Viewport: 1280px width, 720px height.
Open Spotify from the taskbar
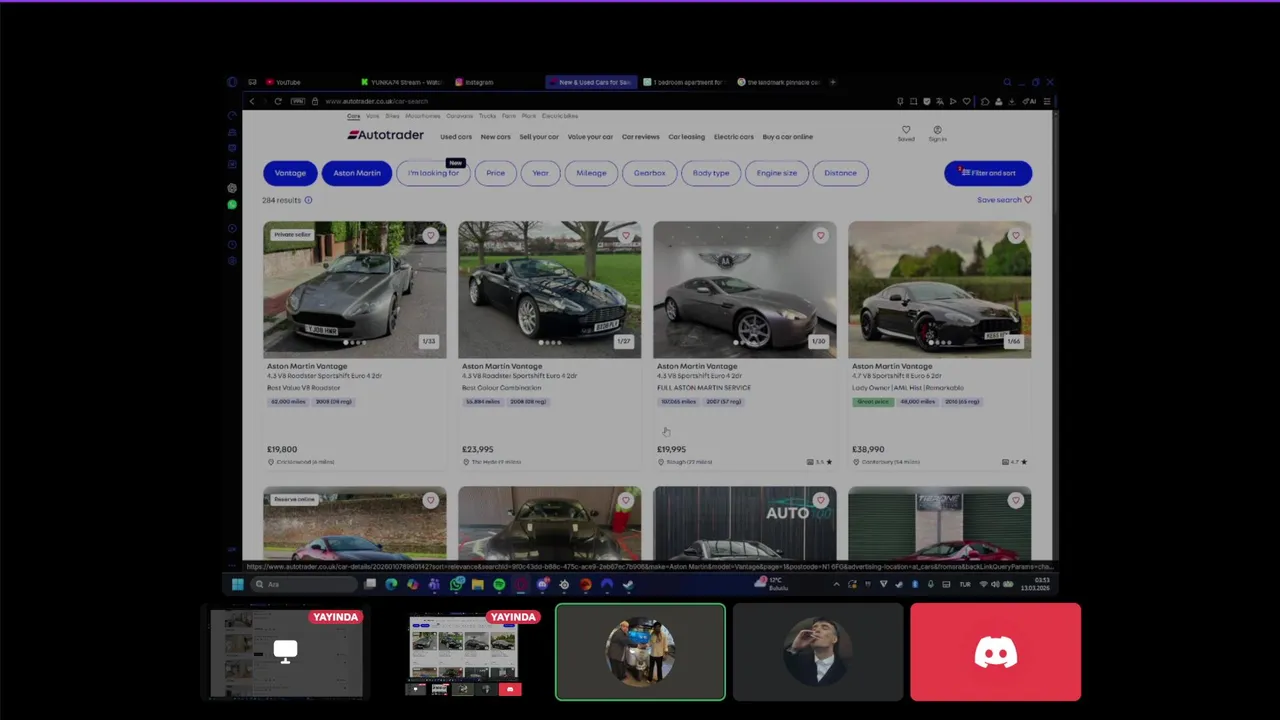tap(499, 584)
